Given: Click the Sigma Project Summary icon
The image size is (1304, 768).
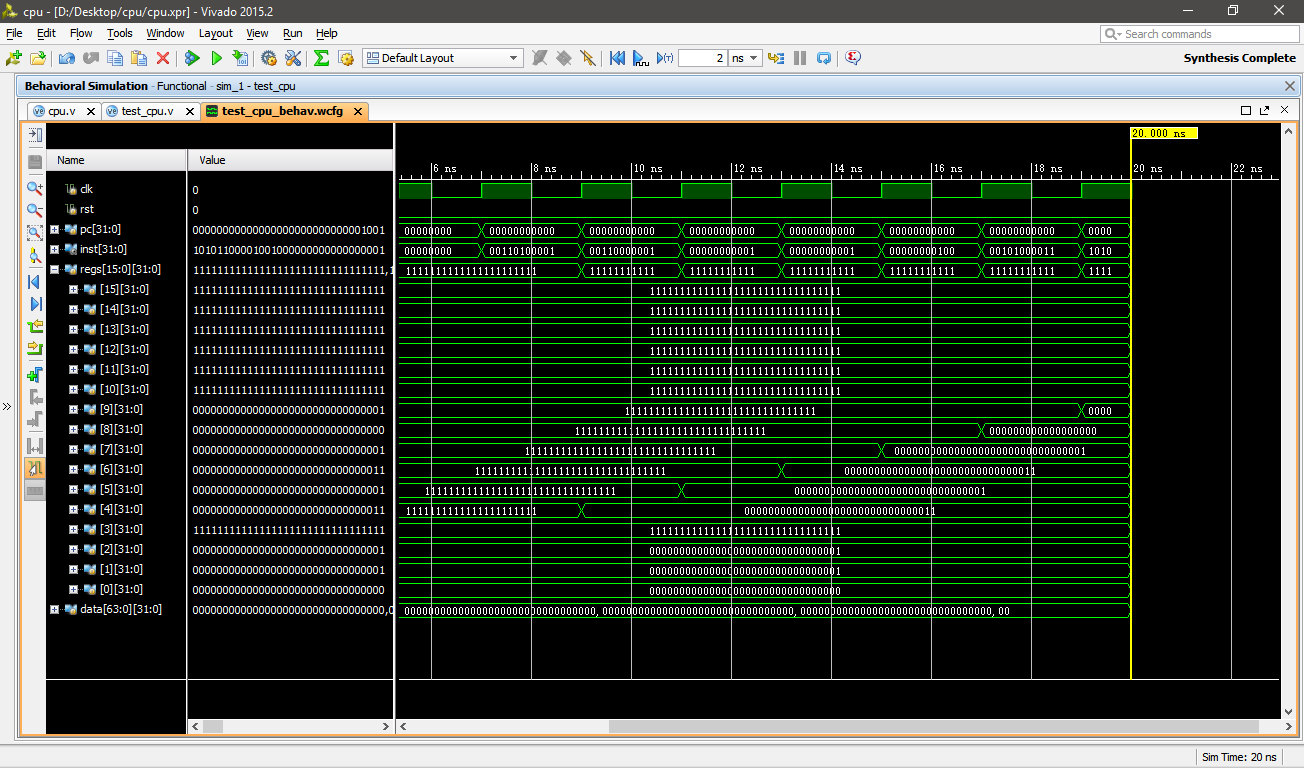Looking at the screenshot, I should point(321,58).
